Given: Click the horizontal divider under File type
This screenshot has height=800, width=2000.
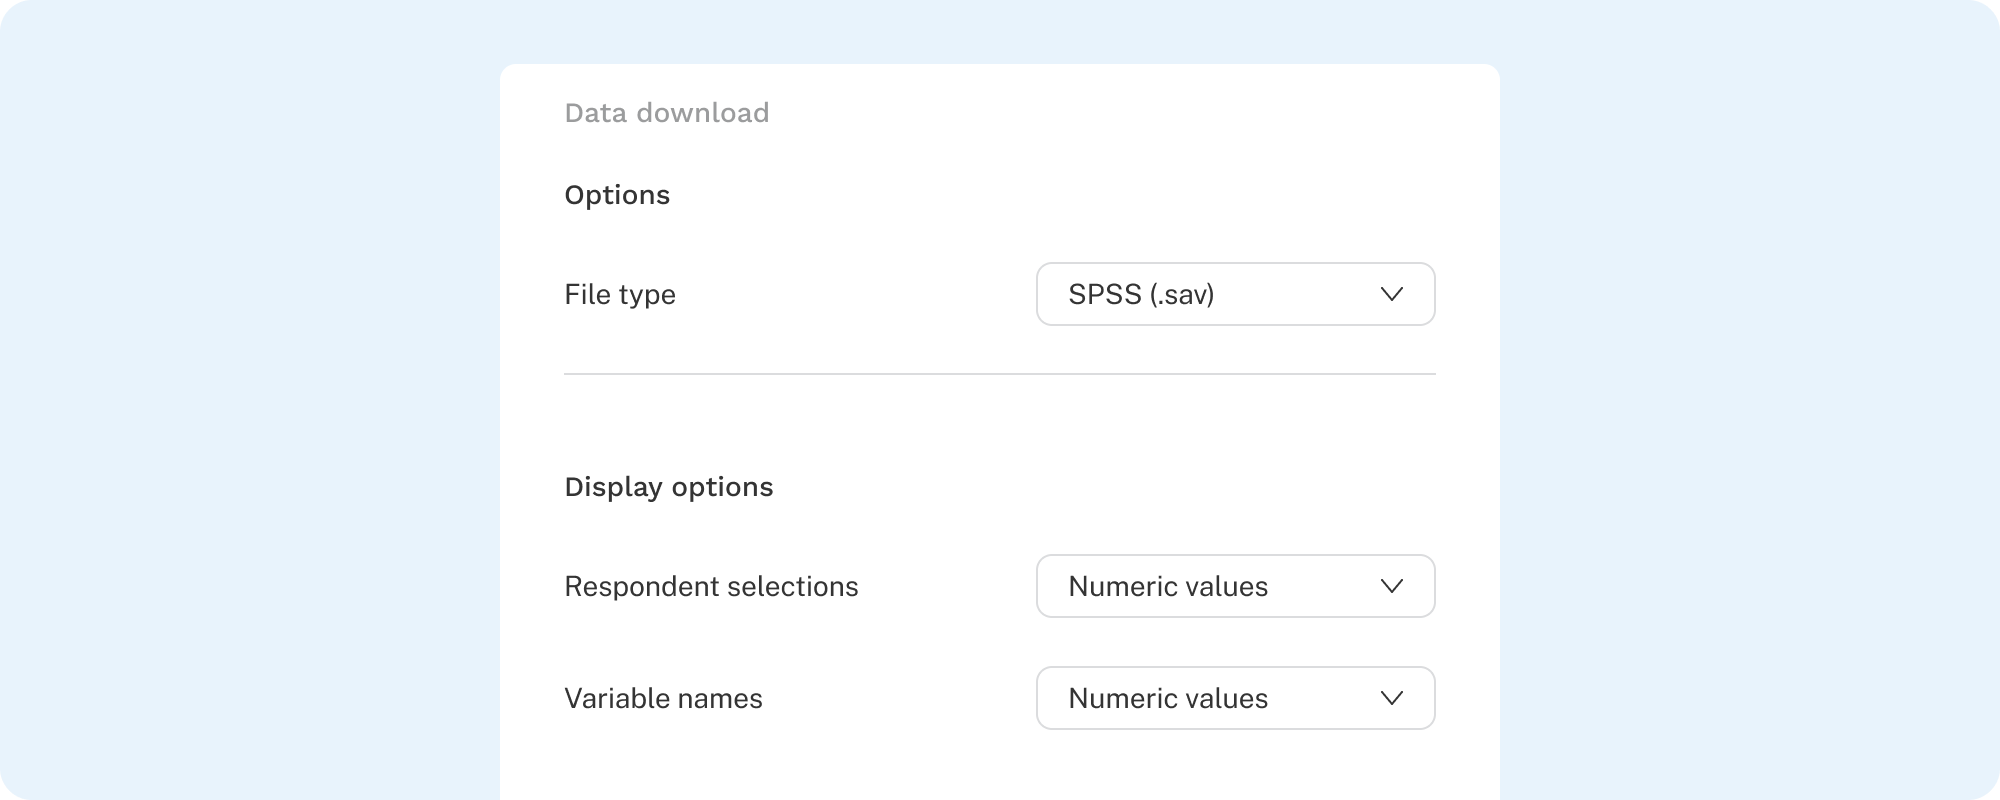Looking at the screenshot, I should coord(1000,374).
